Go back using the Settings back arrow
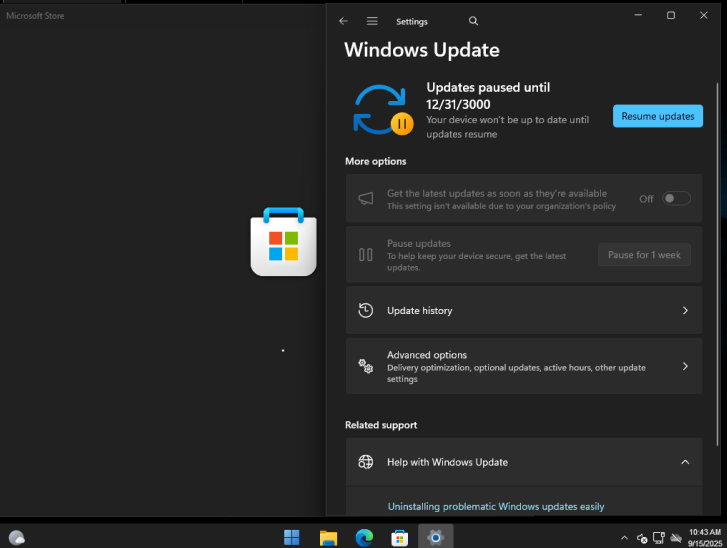Image resolution: width=727 pixels, height=548 pixels. tap(343, 21)
